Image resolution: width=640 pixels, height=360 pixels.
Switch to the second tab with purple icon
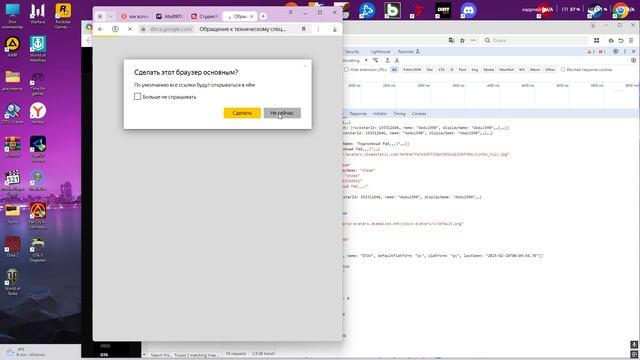pyautogui.click(x=170, y=16)
